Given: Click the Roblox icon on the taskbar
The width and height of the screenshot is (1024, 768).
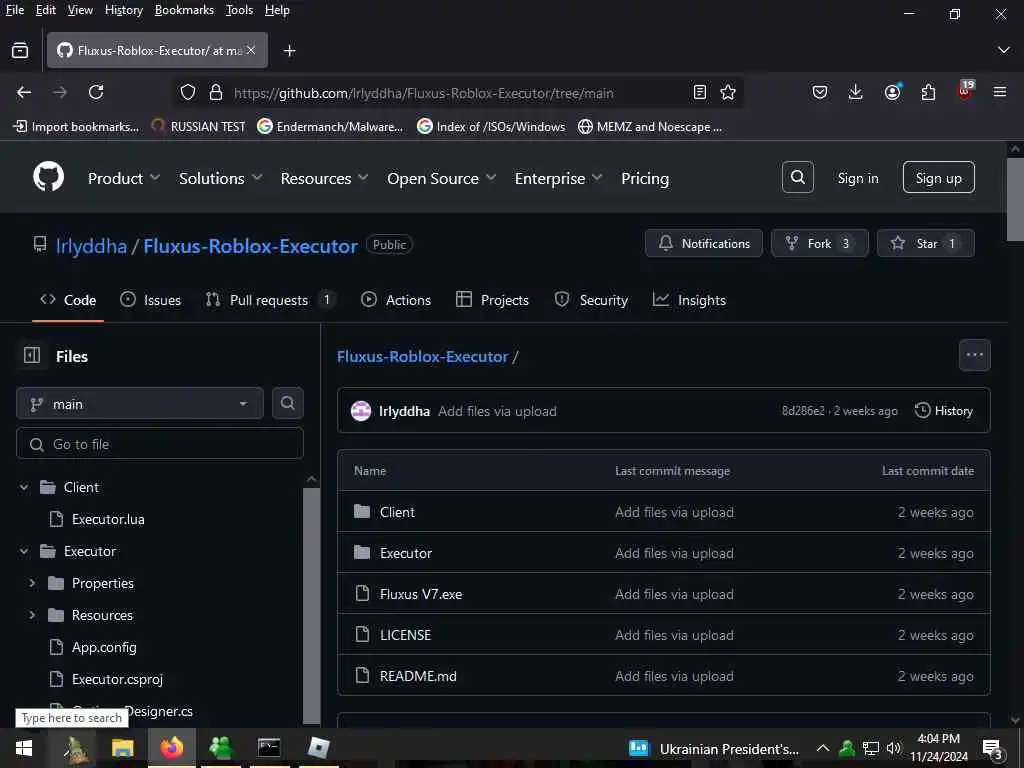Looking at the screenshot, I should pos(318,748).
